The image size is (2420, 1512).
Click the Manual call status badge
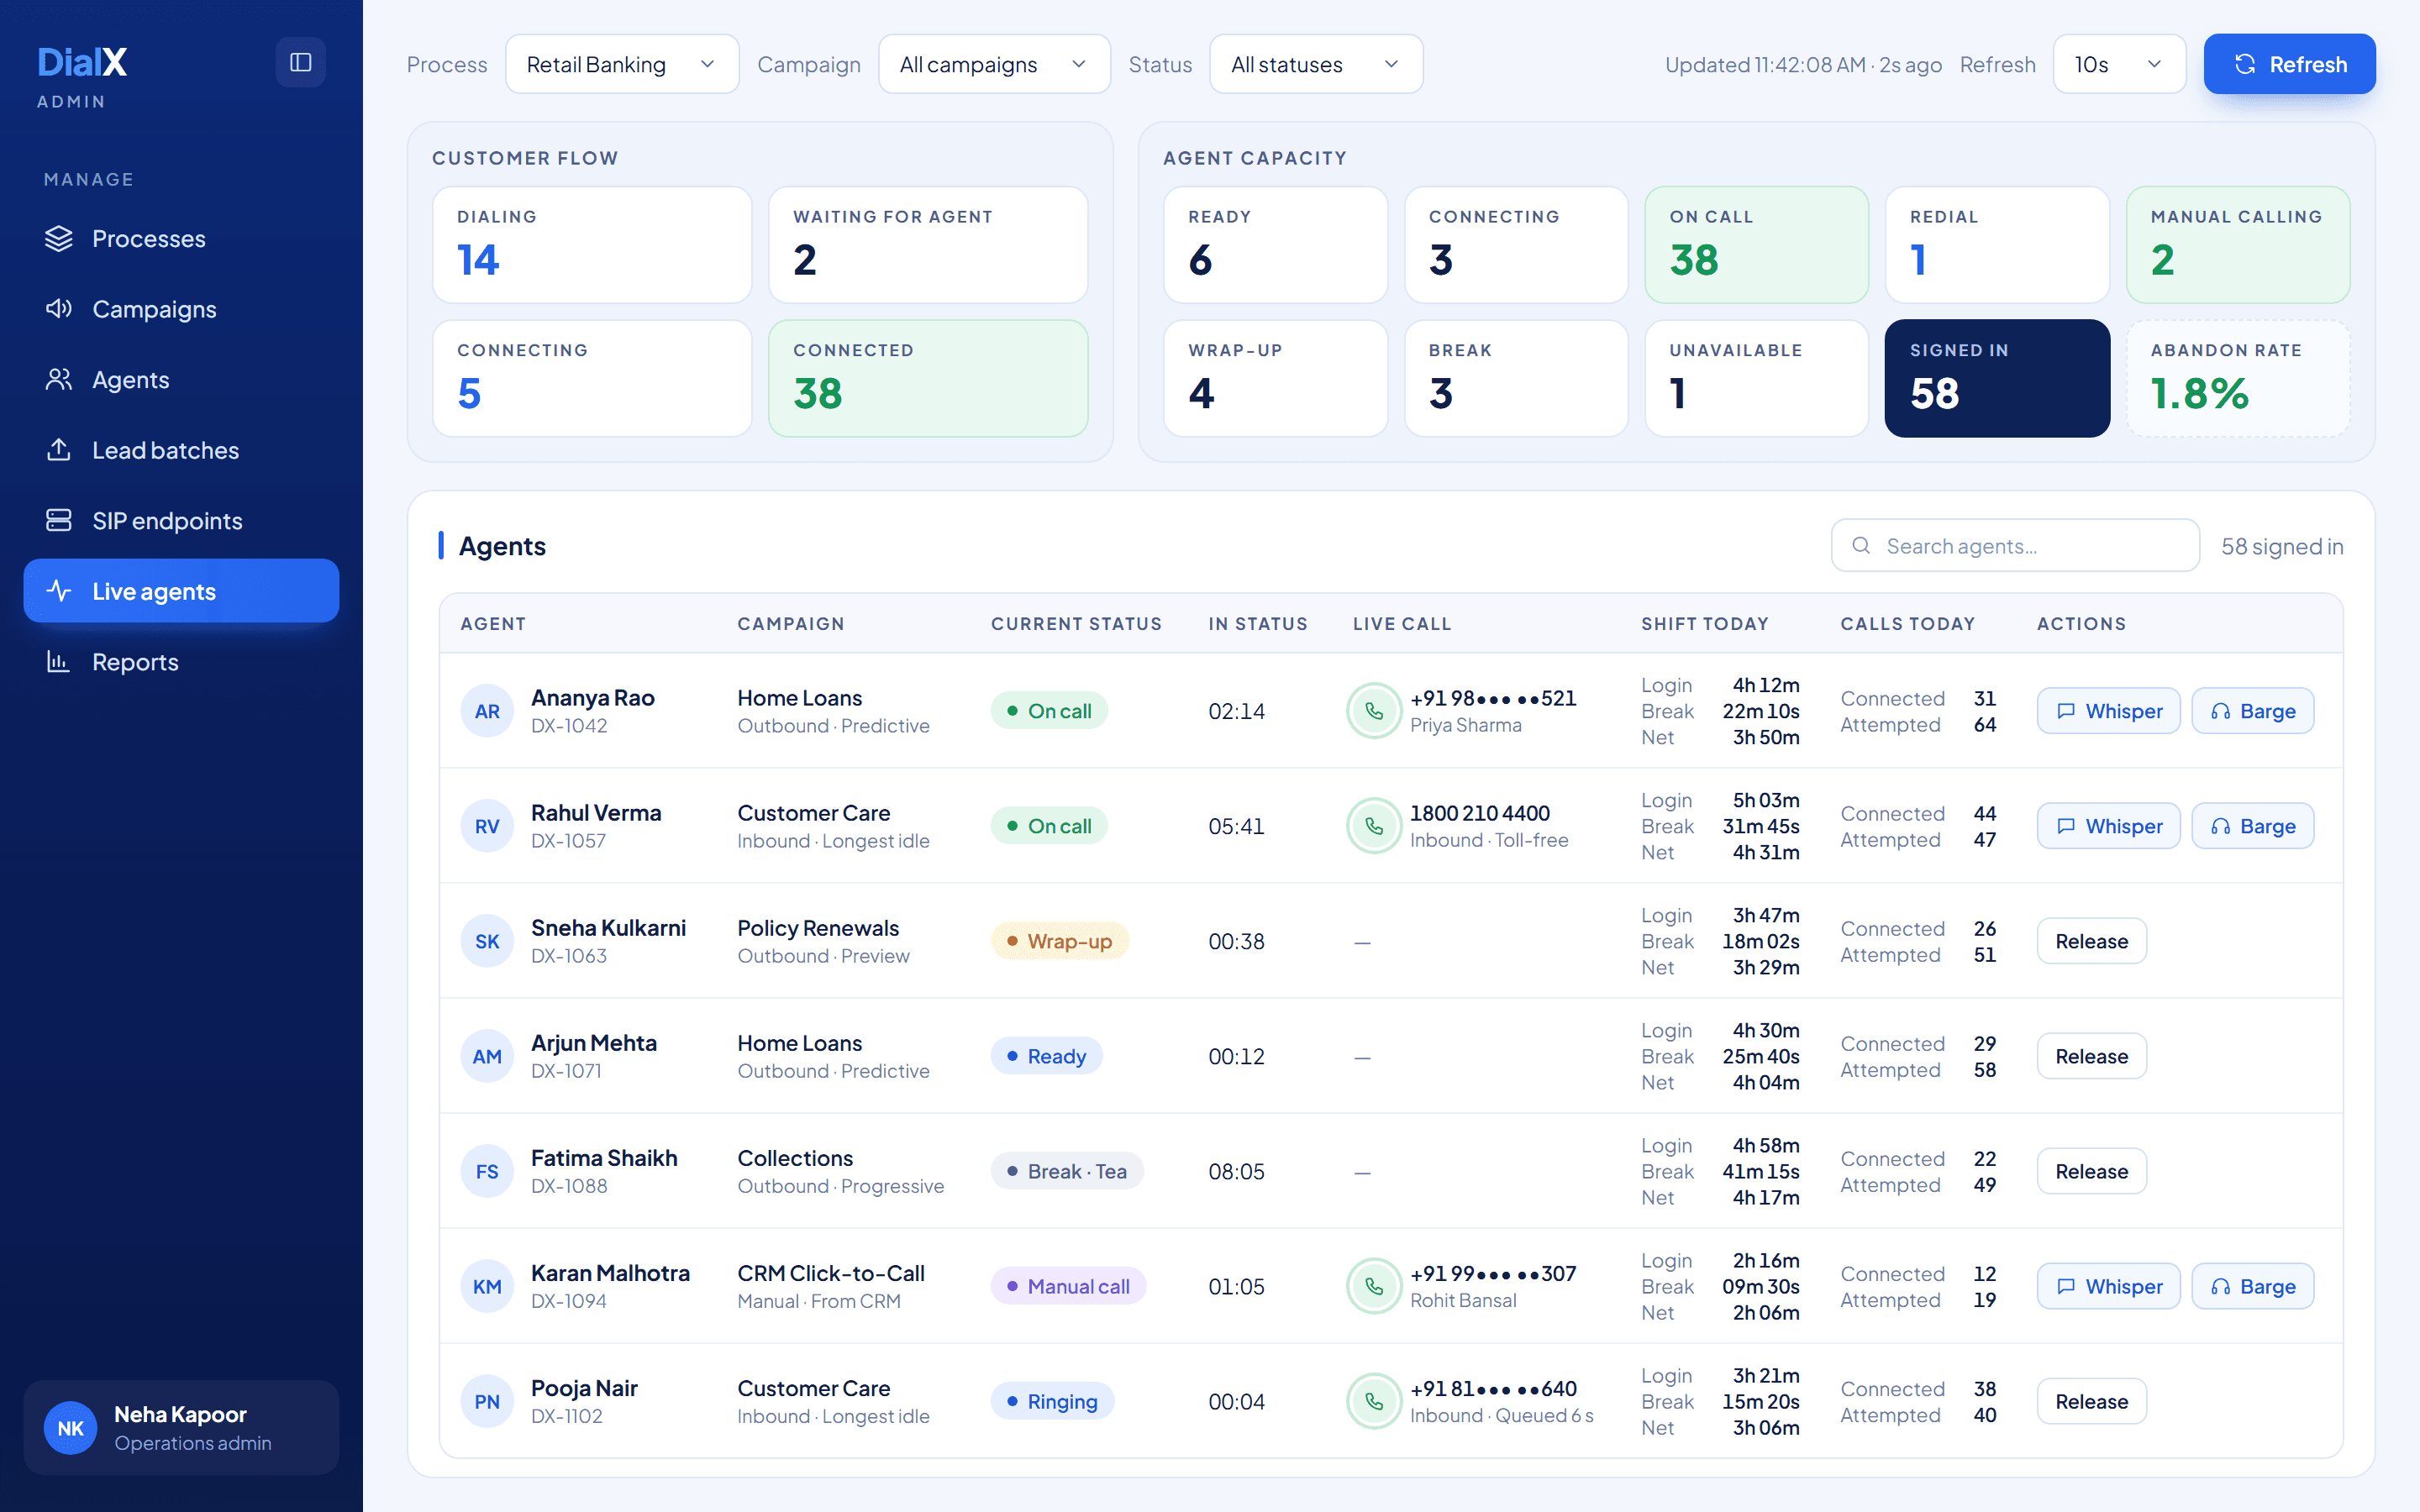click(x=1068, y=1286)
